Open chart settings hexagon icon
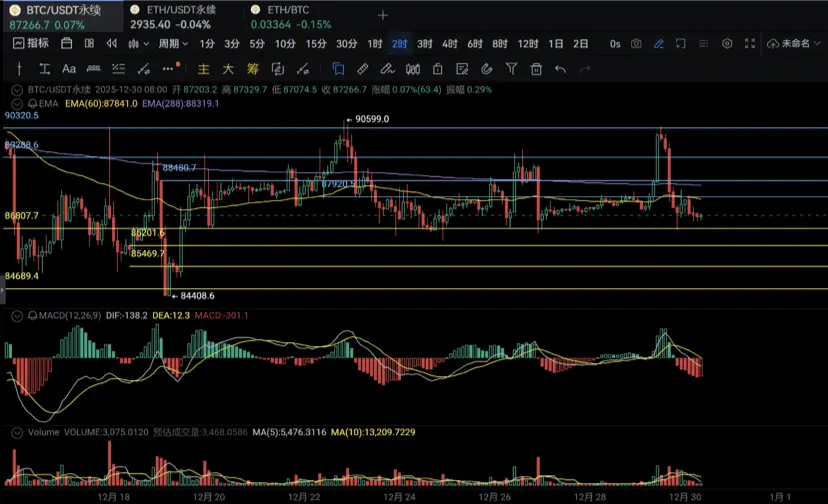Image resolution: width=828 pixels, height=504 pixels. click(727, 43)
